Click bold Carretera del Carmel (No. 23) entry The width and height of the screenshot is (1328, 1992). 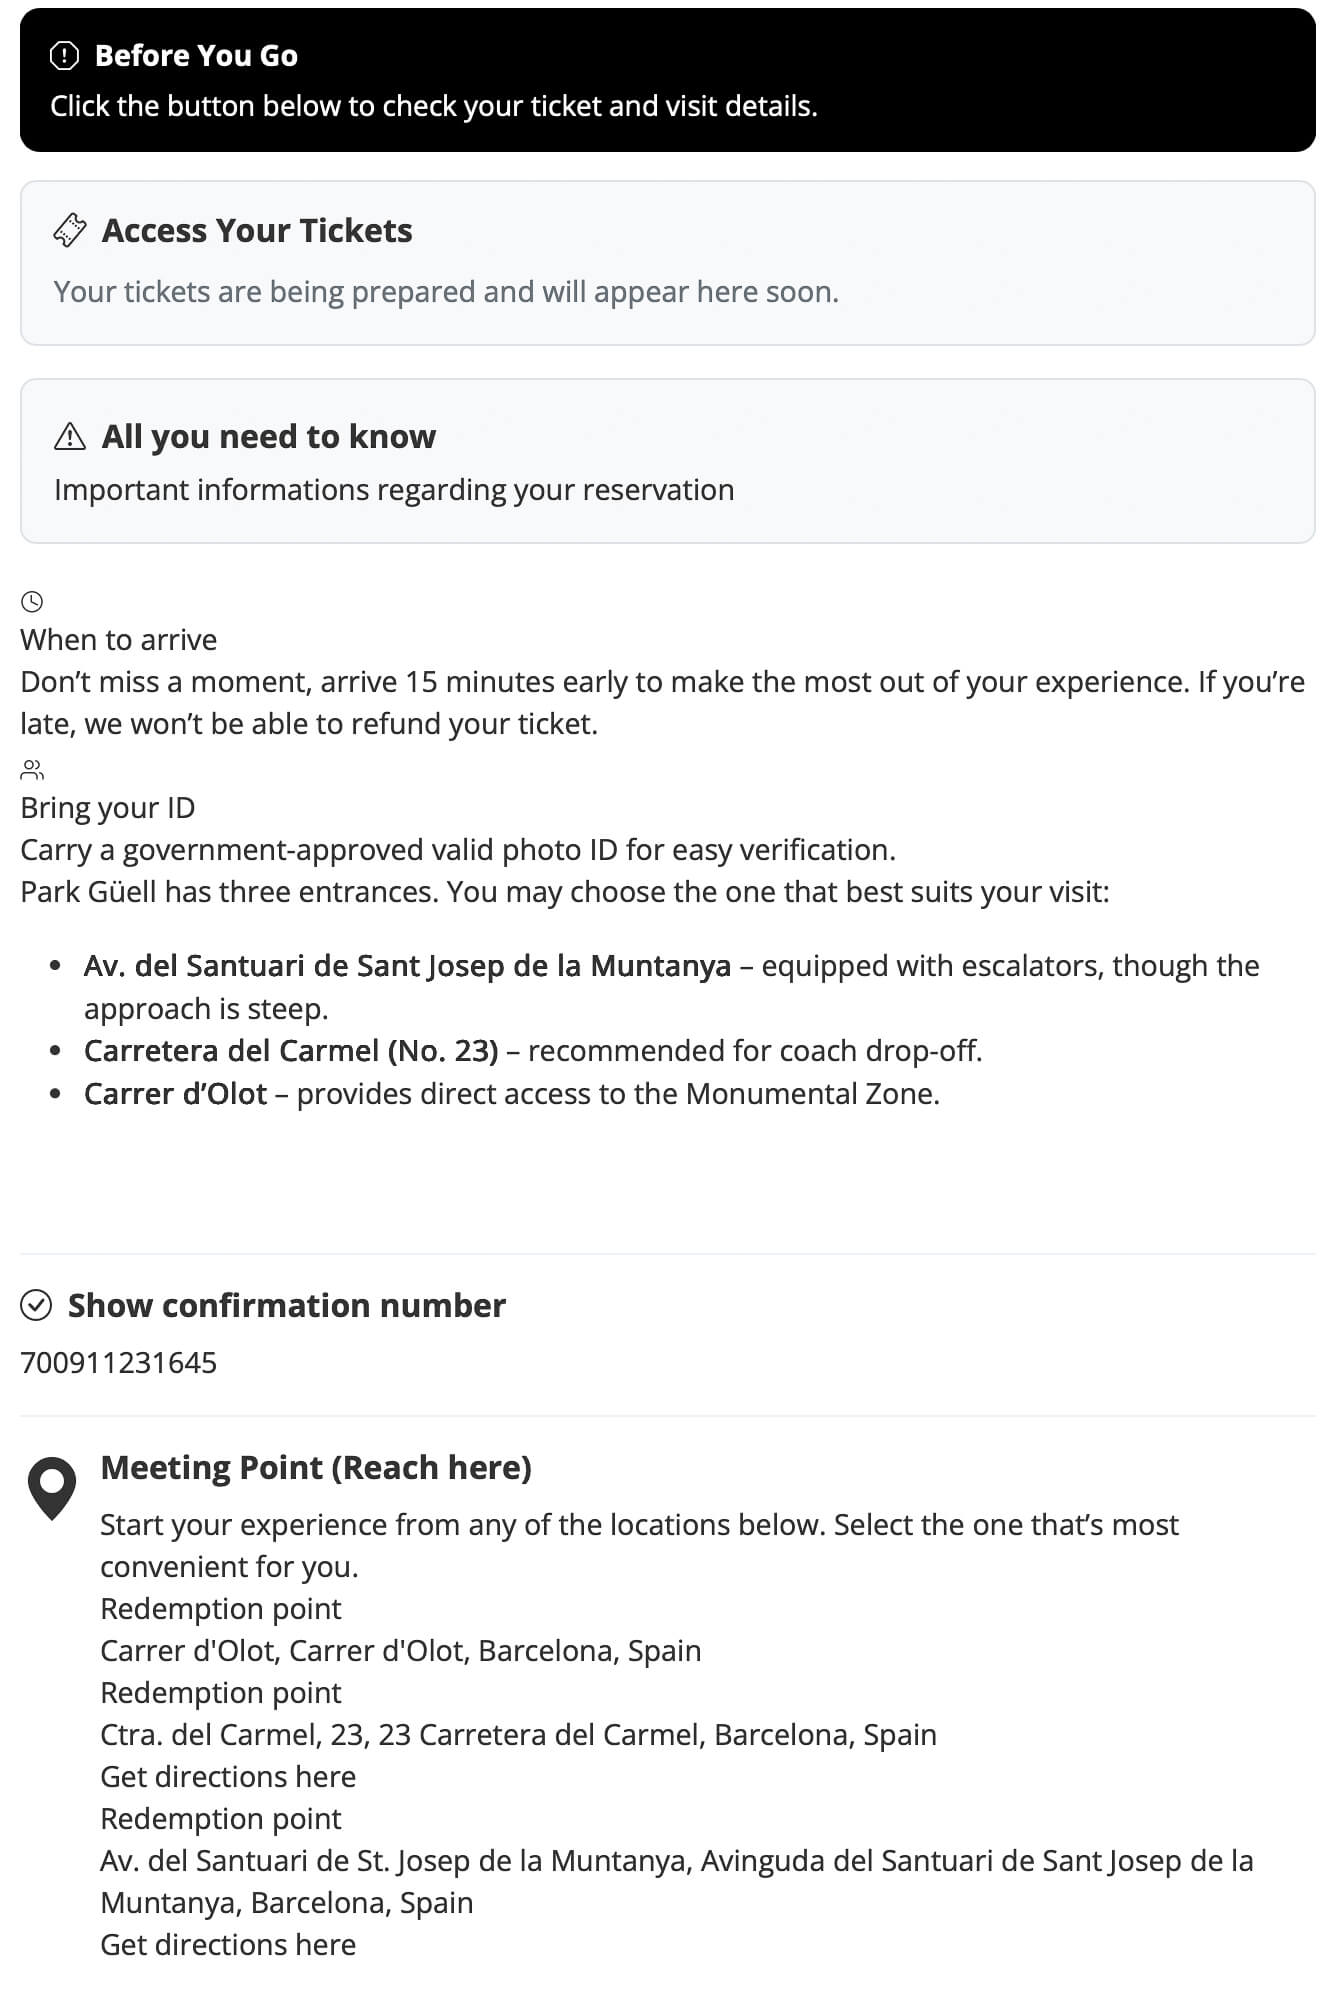pyautogui.click(x=291, y=1050)
